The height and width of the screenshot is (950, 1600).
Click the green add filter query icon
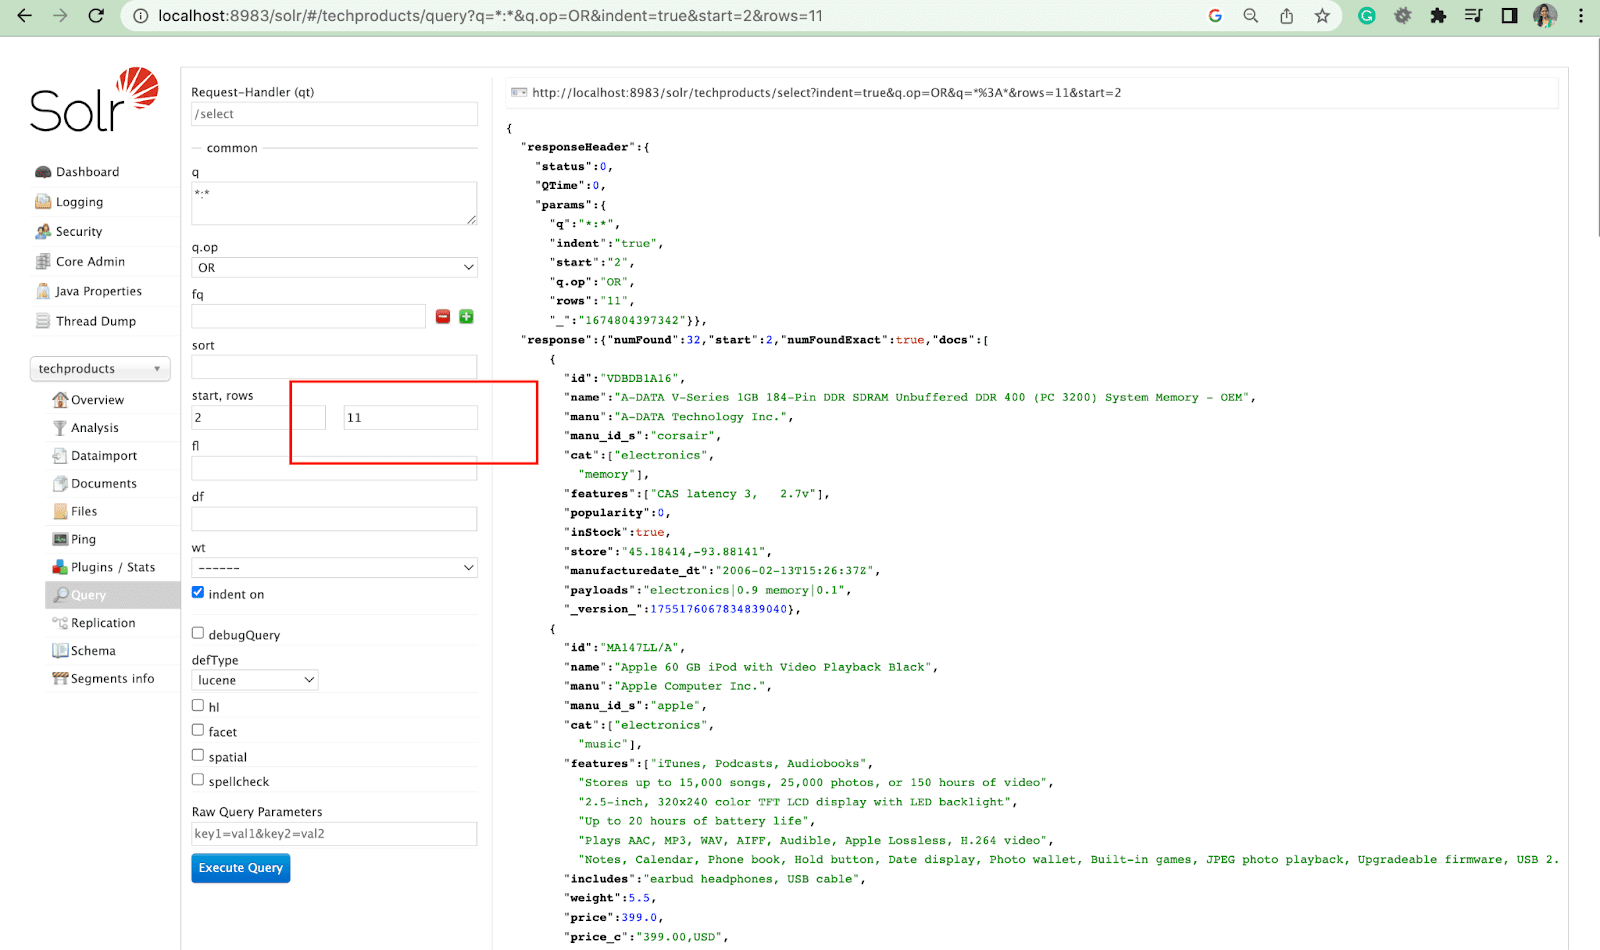click(466, 317)
